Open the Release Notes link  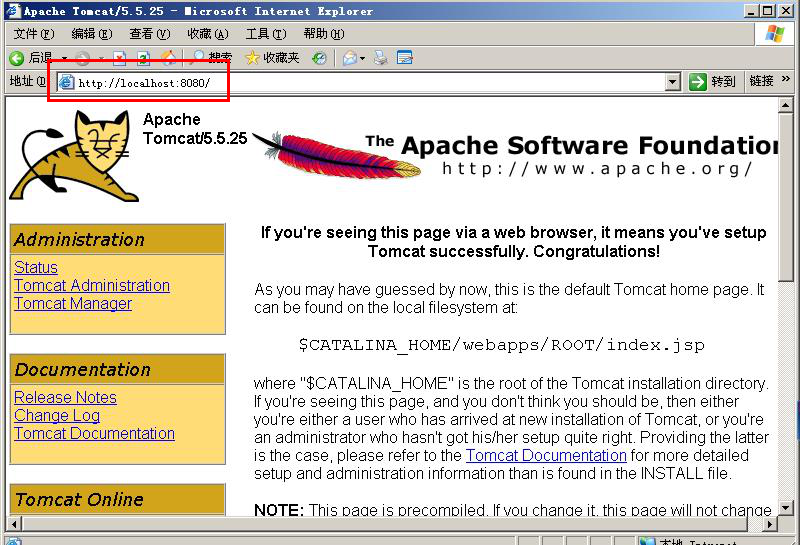65,398
